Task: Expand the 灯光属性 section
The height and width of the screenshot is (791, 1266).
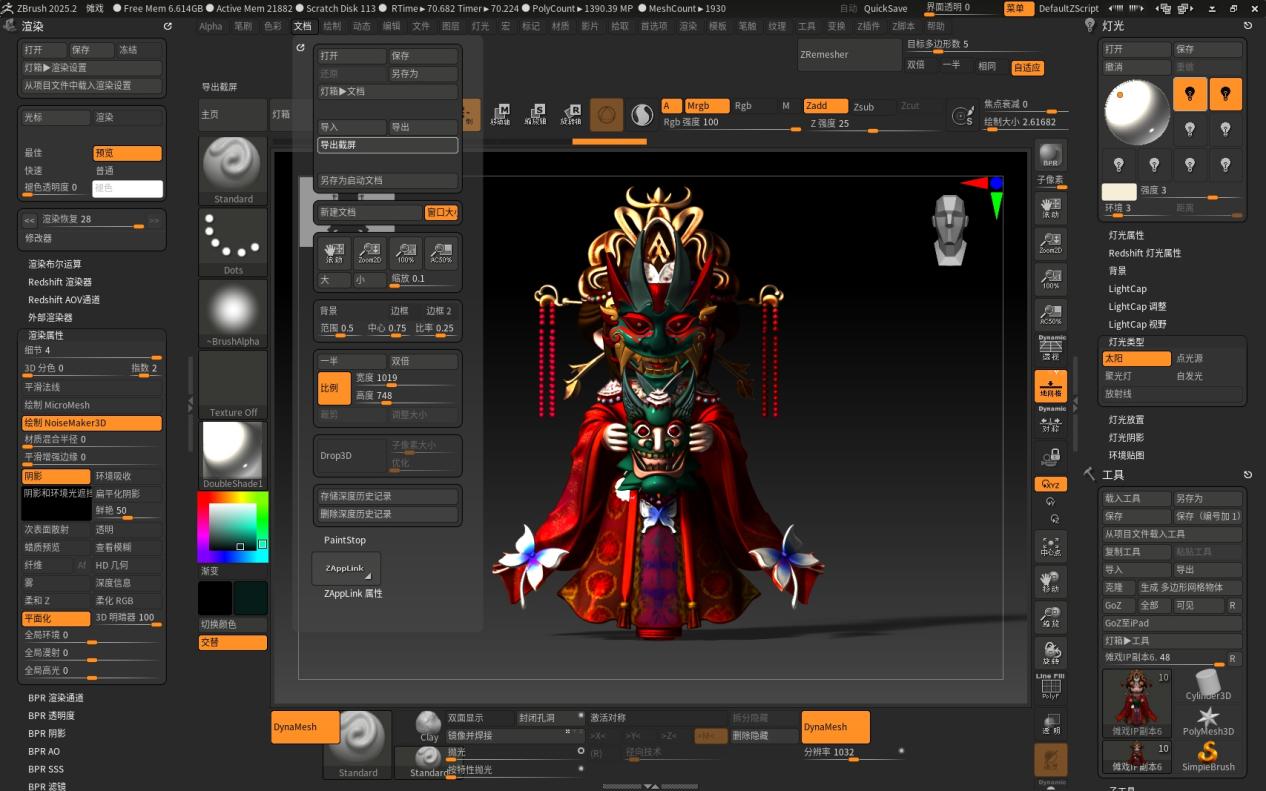Action: 1126,235
